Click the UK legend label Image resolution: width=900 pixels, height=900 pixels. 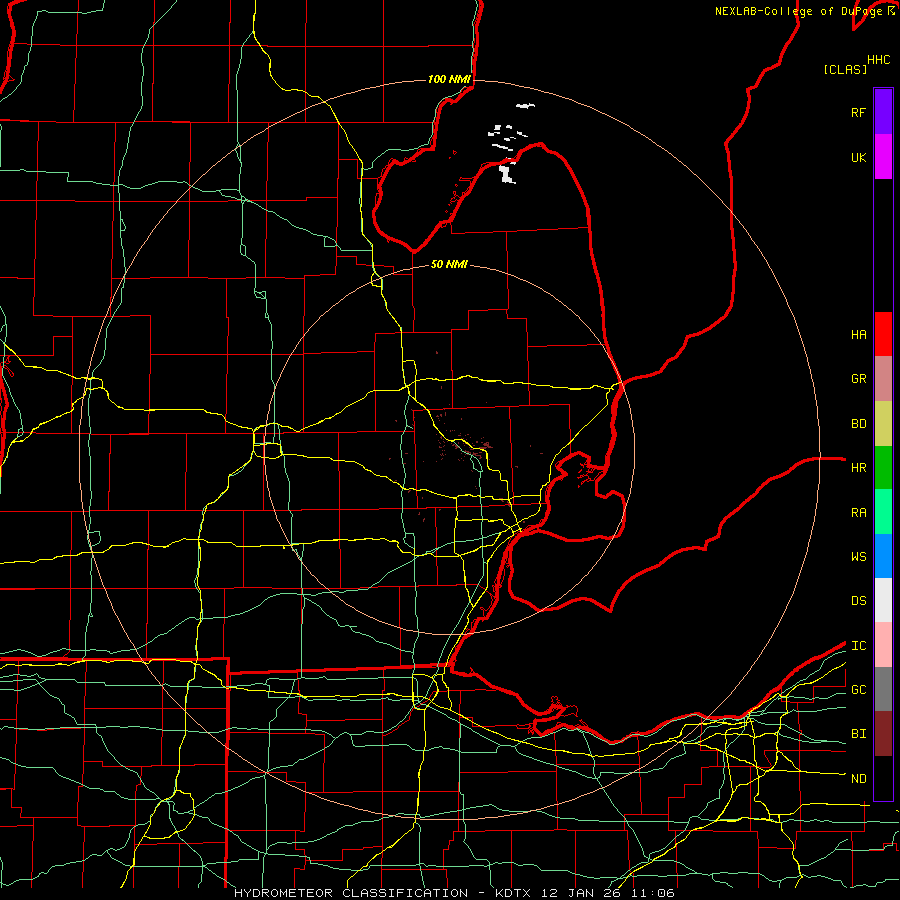858,157
